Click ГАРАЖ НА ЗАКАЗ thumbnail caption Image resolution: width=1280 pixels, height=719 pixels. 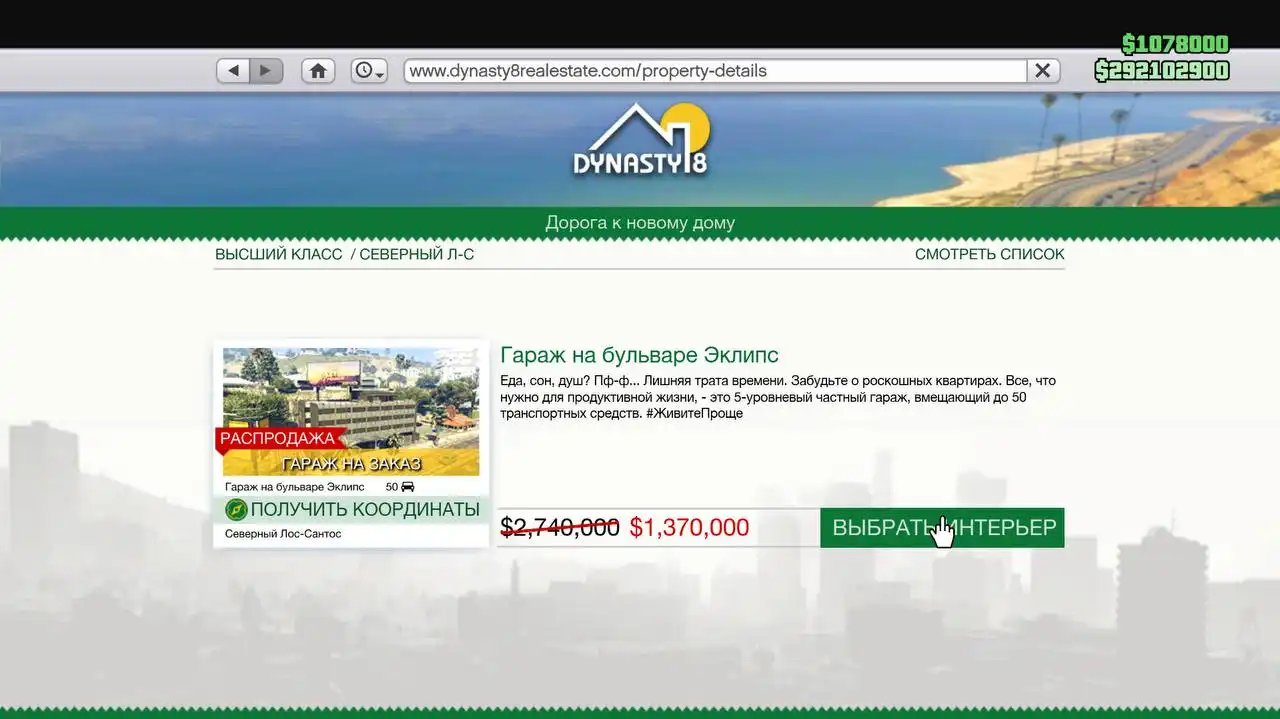[x=351, y=464]
